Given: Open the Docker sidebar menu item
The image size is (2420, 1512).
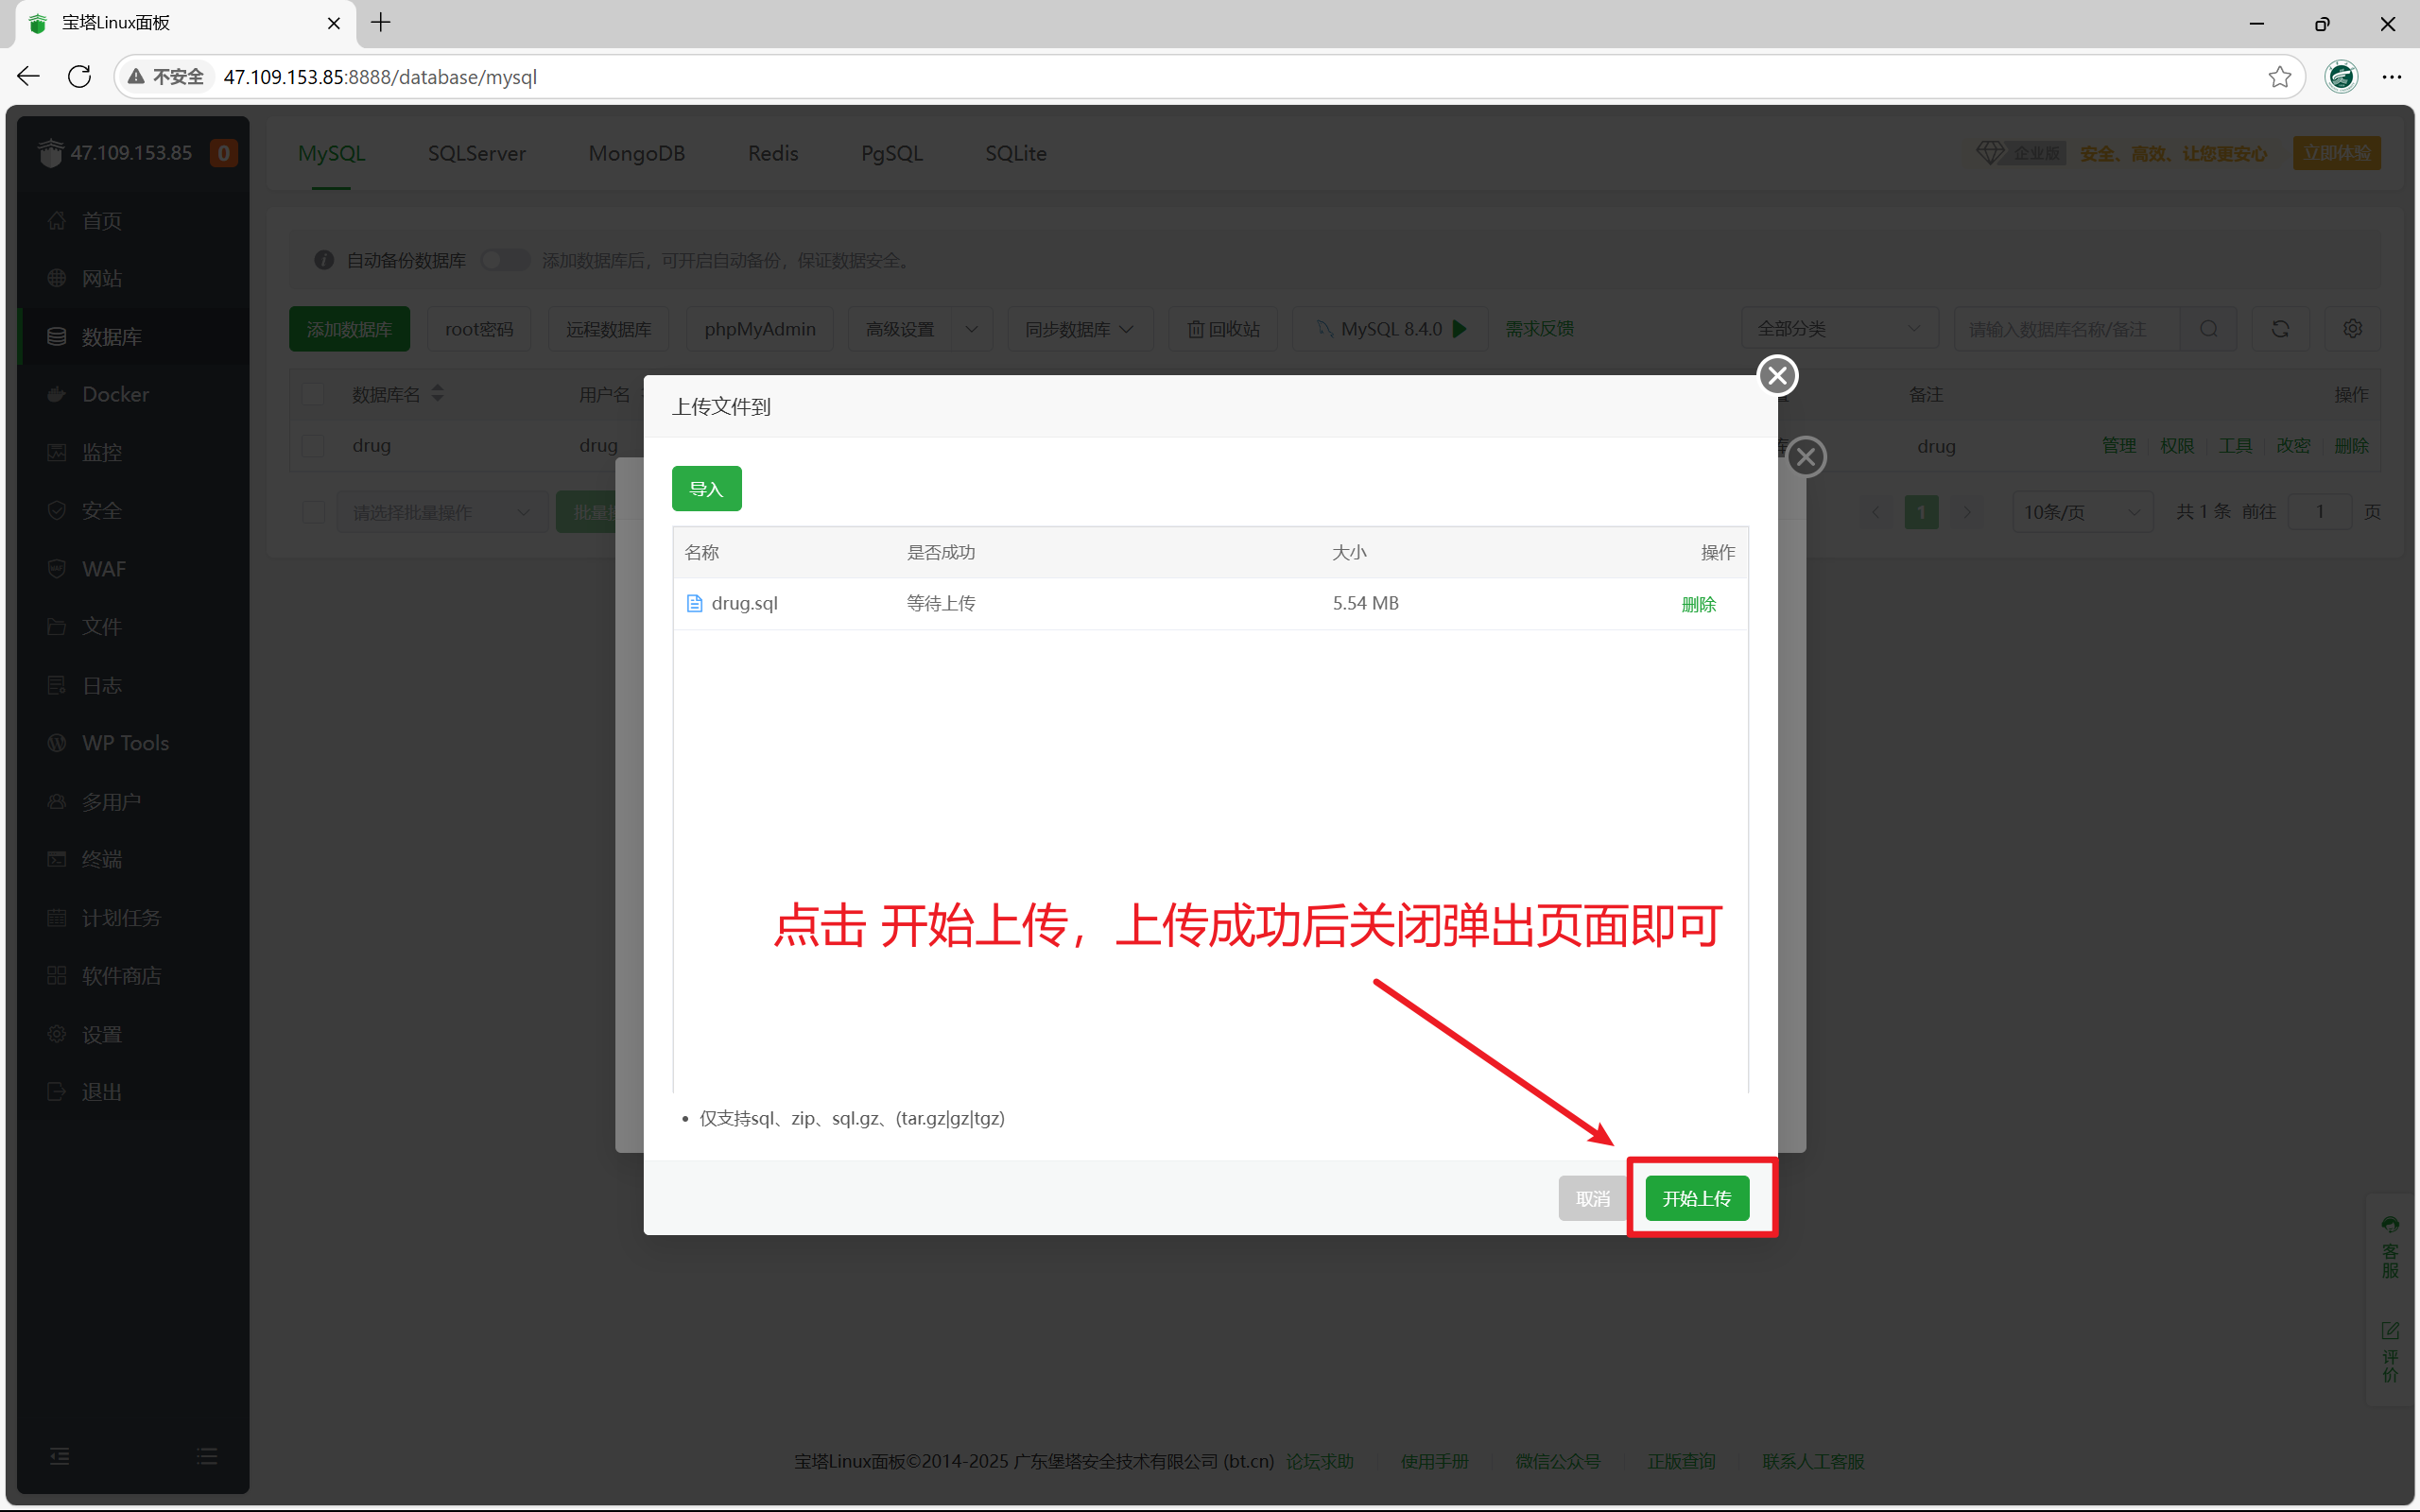Looking at the screenshot, I should pos(115,394).
